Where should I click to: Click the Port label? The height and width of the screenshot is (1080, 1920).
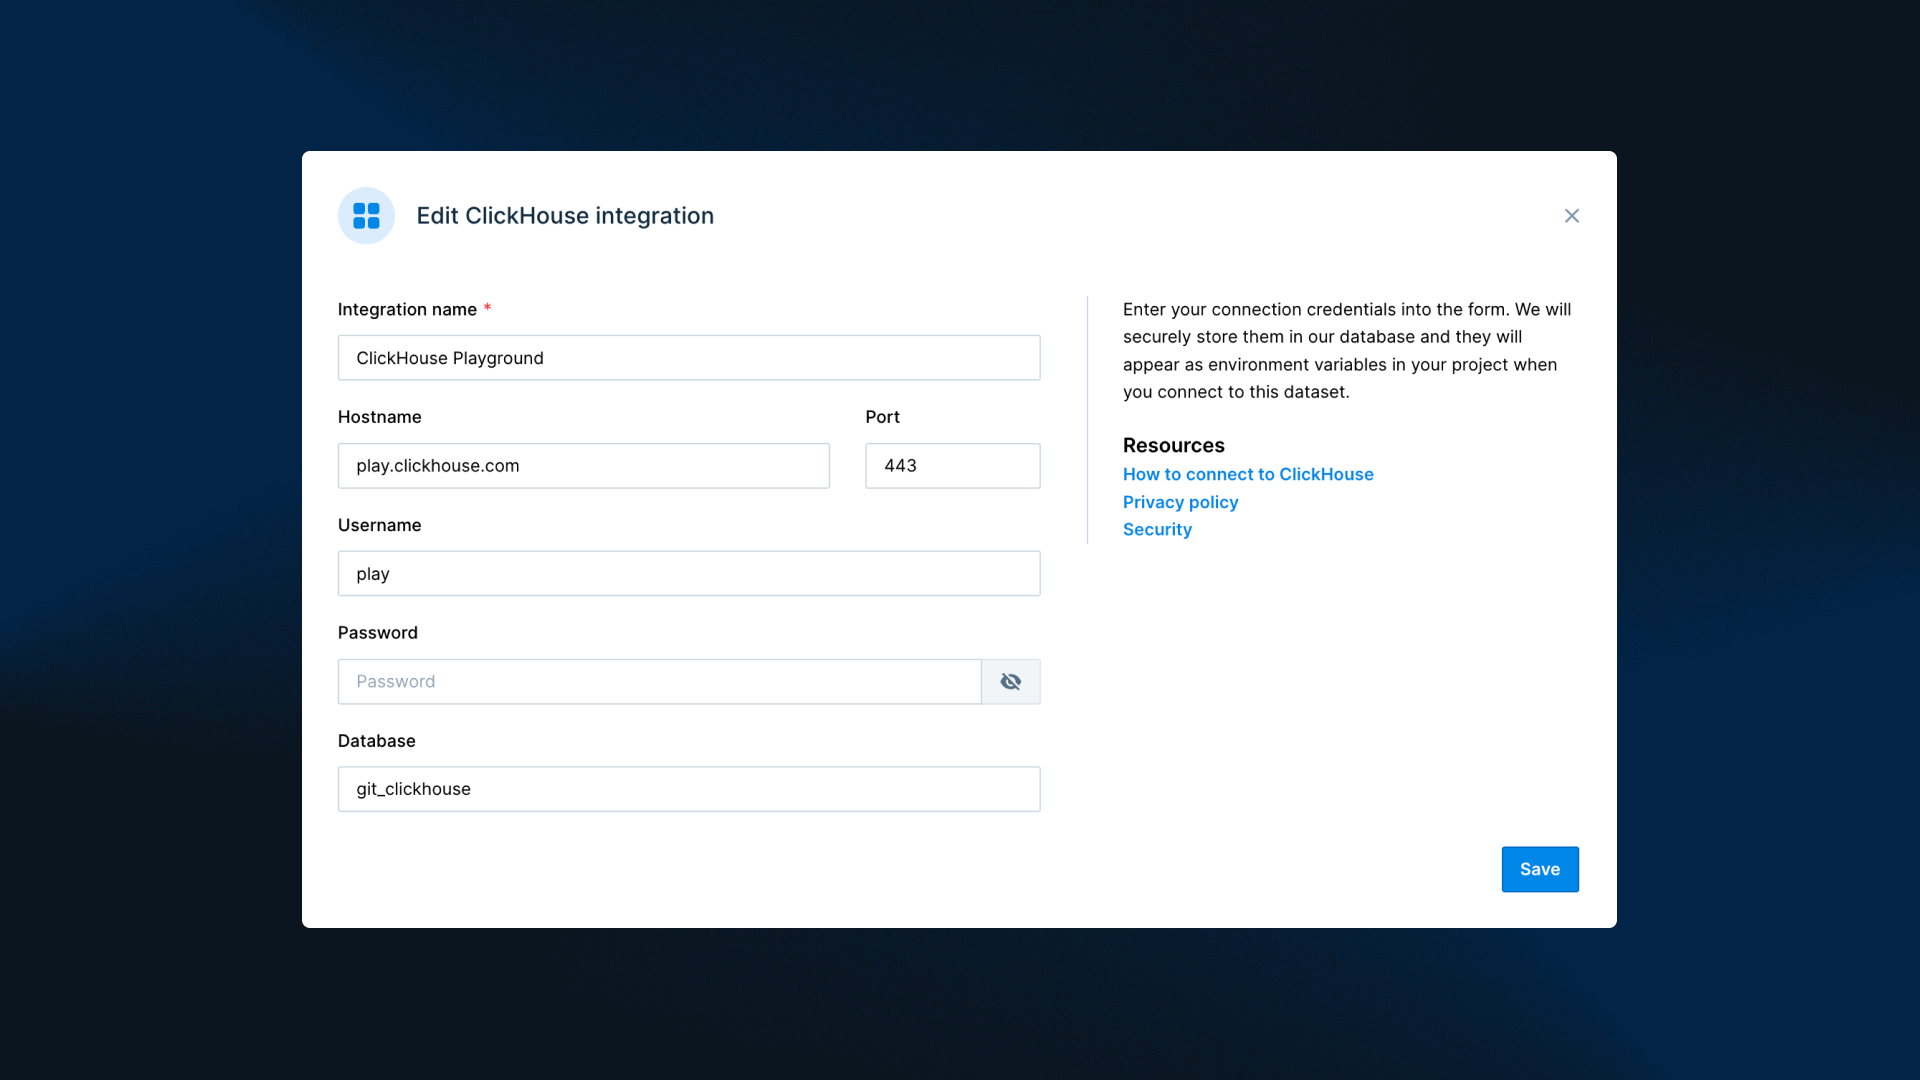883,417
